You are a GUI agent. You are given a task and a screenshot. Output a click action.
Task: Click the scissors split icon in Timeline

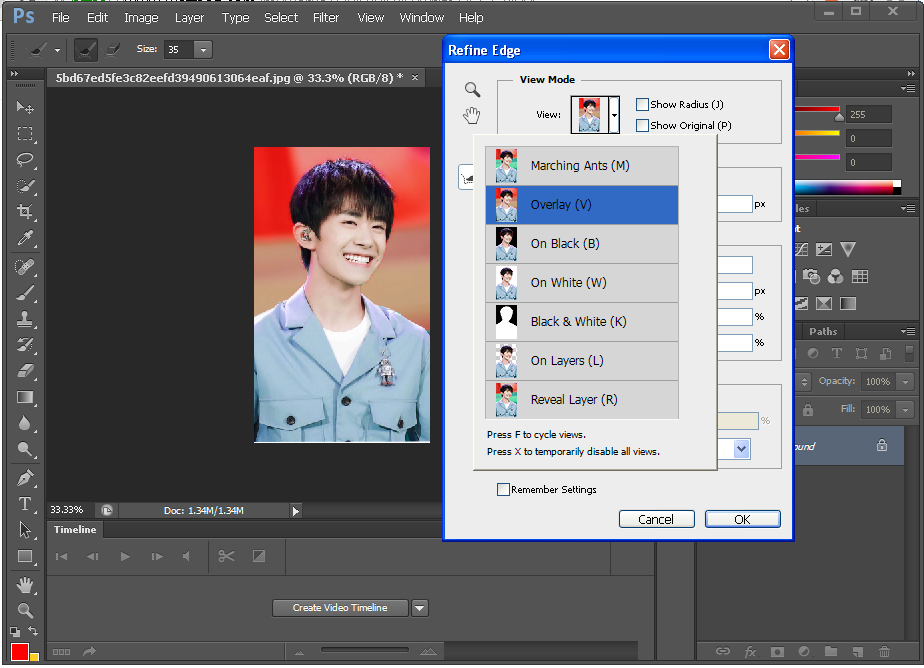(x=226, y=556)
